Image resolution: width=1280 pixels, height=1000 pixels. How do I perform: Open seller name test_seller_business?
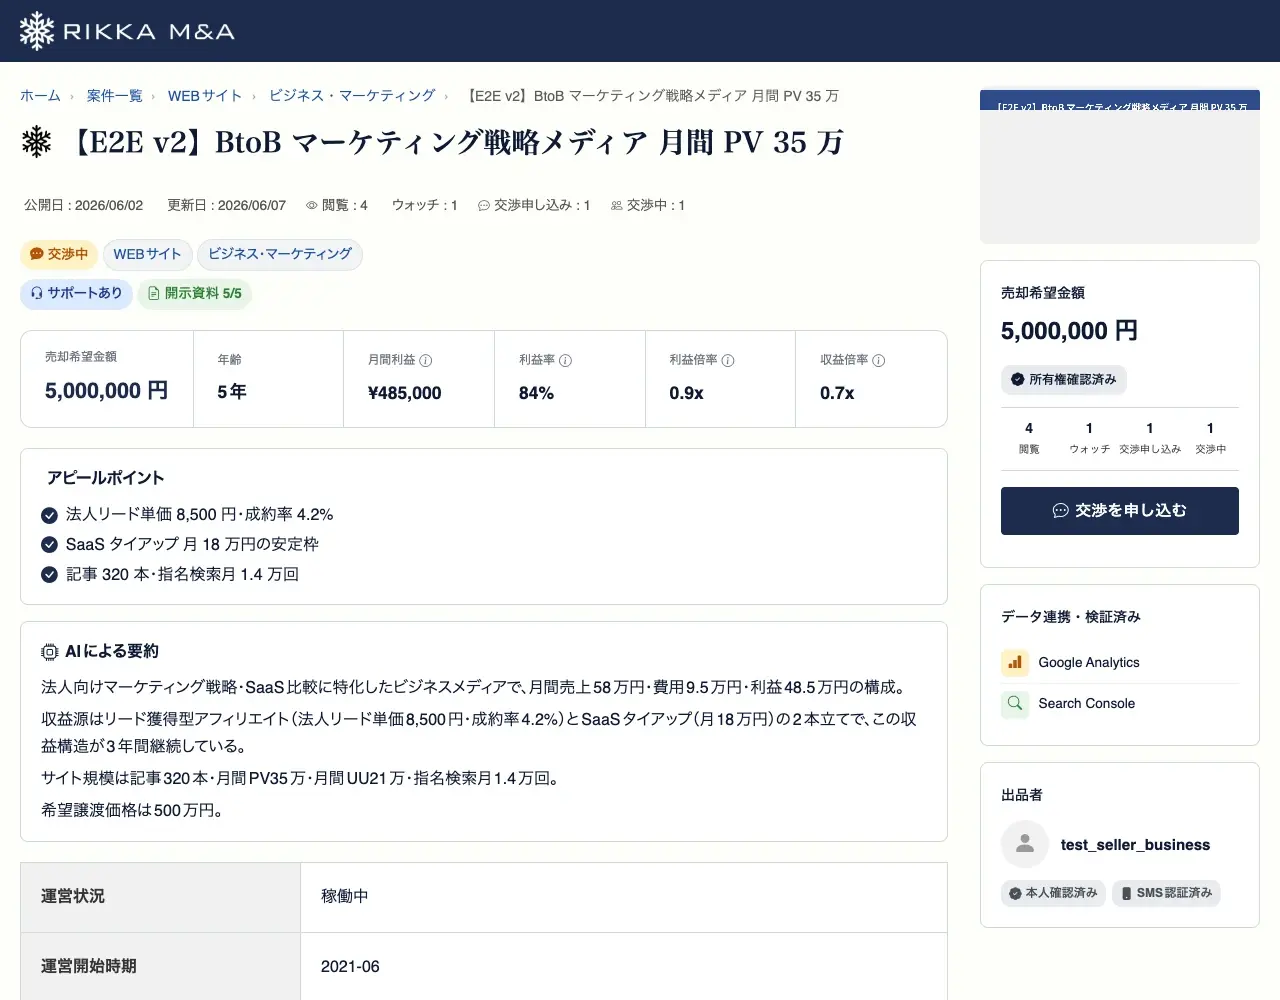click(1135, 845)
